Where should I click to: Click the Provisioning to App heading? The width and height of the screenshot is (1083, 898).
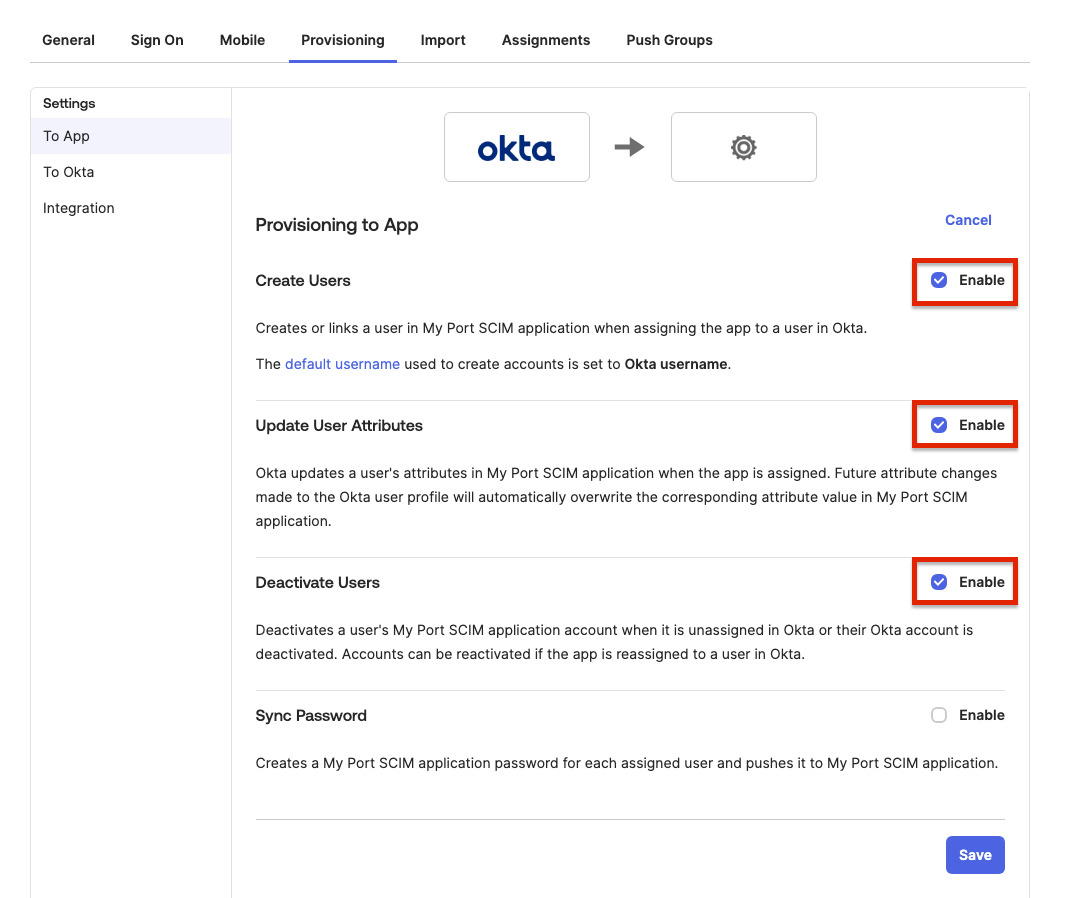pos(337,225)
